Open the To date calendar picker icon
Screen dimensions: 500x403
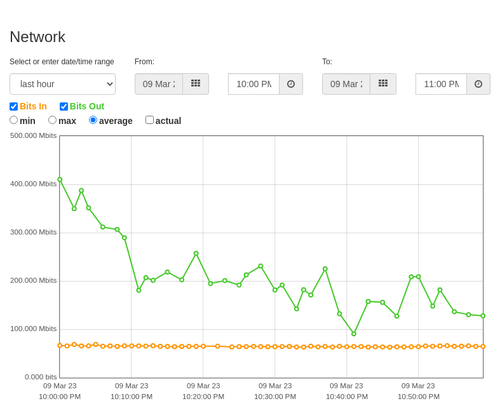(x=383, y=84)
